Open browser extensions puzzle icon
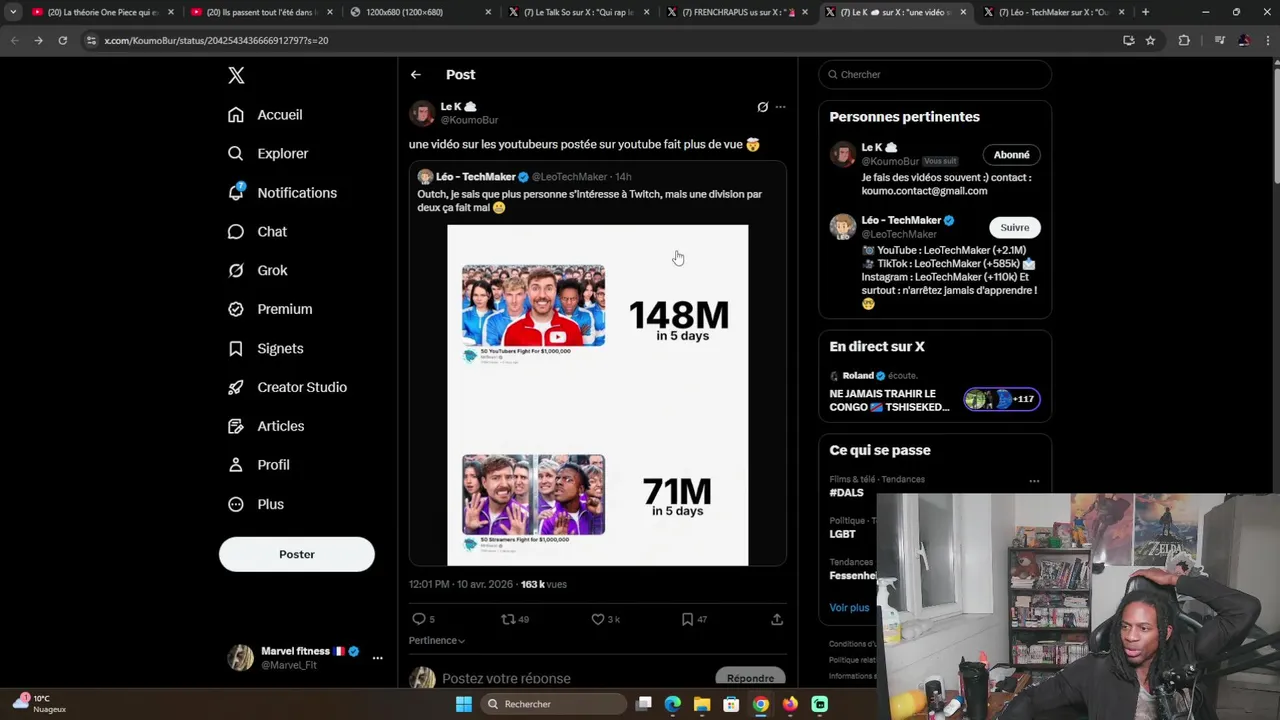 click(x=1184, y=40)
